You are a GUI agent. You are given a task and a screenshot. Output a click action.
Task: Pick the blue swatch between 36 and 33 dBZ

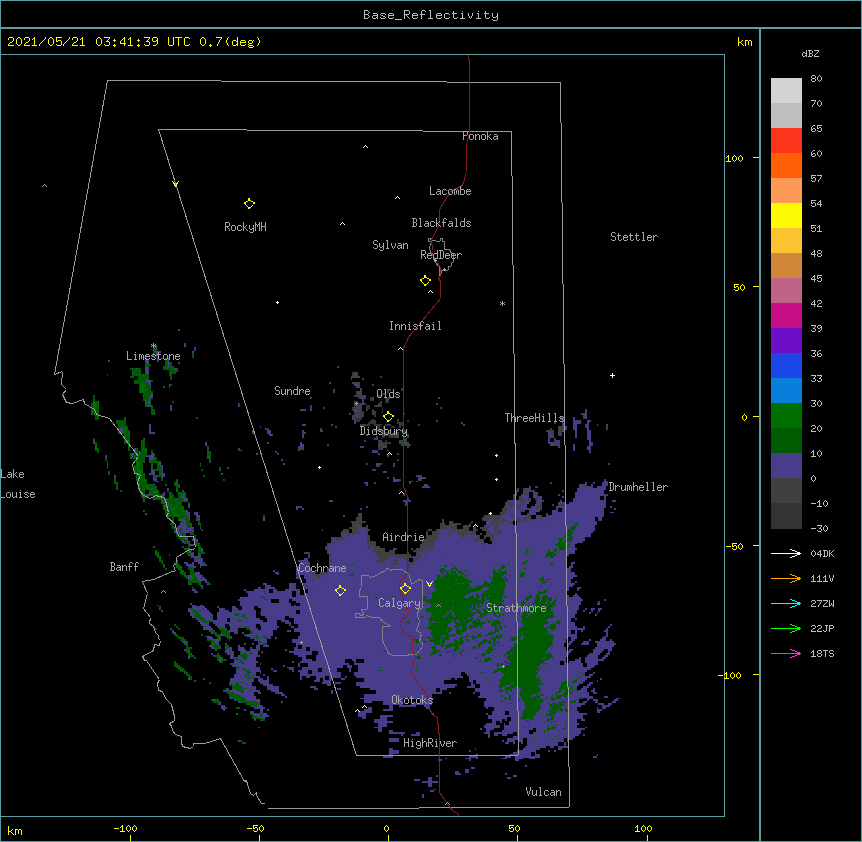[786, 365]
